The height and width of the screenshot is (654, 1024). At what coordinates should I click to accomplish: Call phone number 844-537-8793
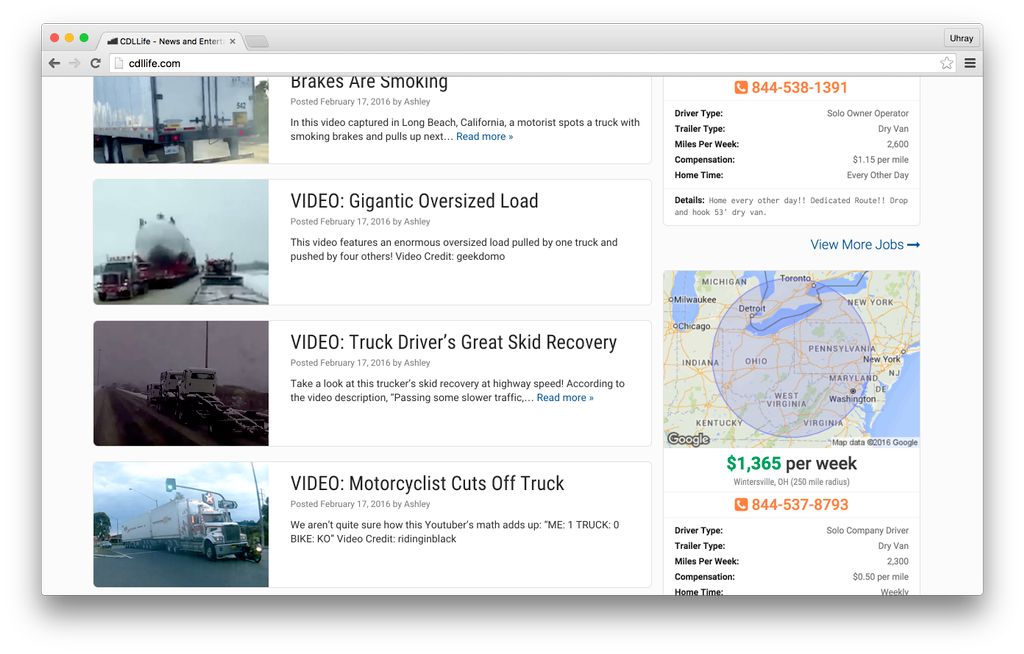pos(791,505)
